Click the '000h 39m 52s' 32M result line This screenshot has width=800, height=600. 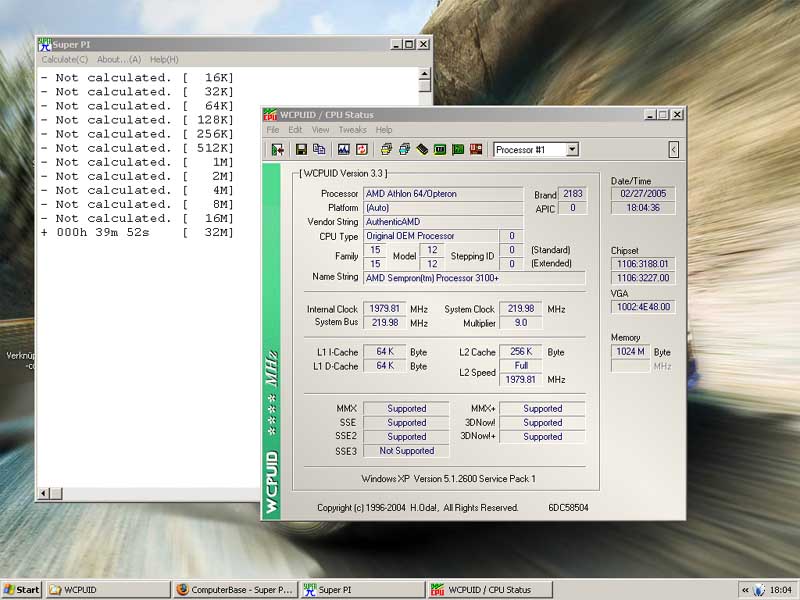click(137, 233)
